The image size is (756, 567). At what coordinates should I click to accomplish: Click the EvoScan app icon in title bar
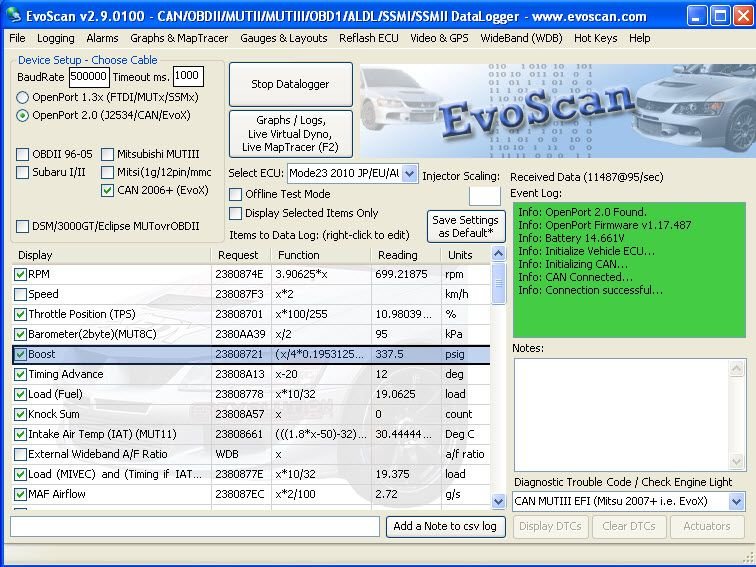pyautogui.click(x=14, y=14)
